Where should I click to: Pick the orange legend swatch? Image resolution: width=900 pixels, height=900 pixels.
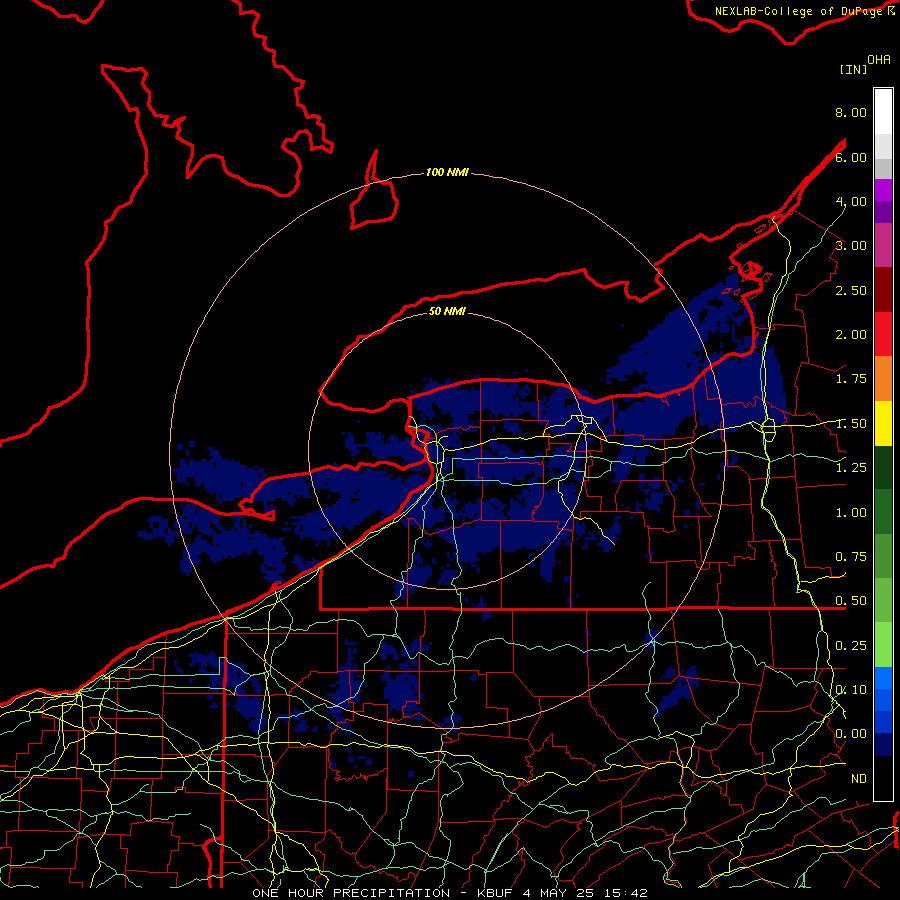[883, 379]
